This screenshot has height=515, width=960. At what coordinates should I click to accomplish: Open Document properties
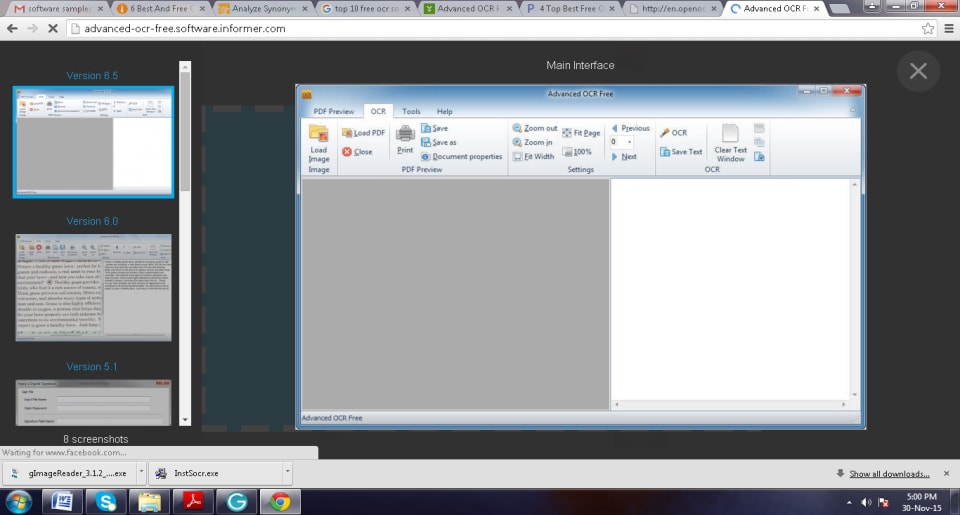click(462, 157)
